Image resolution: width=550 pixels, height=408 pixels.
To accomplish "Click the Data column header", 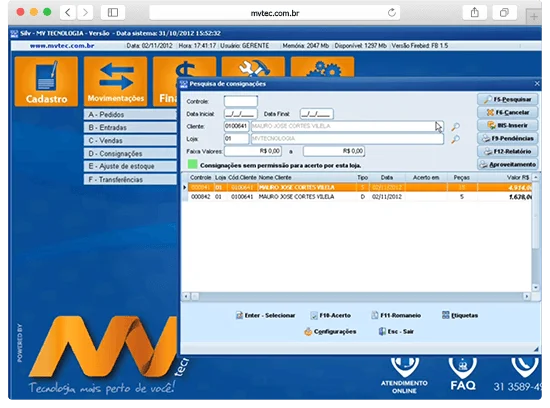I will point(387,178).
